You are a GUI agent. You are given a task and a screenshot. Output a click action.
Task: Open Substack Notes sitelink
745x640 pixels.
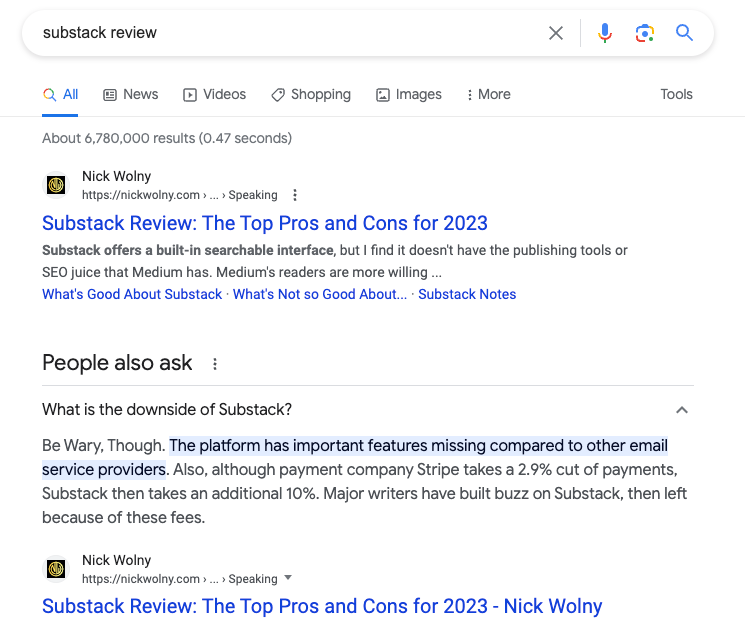tap(467, 294)
